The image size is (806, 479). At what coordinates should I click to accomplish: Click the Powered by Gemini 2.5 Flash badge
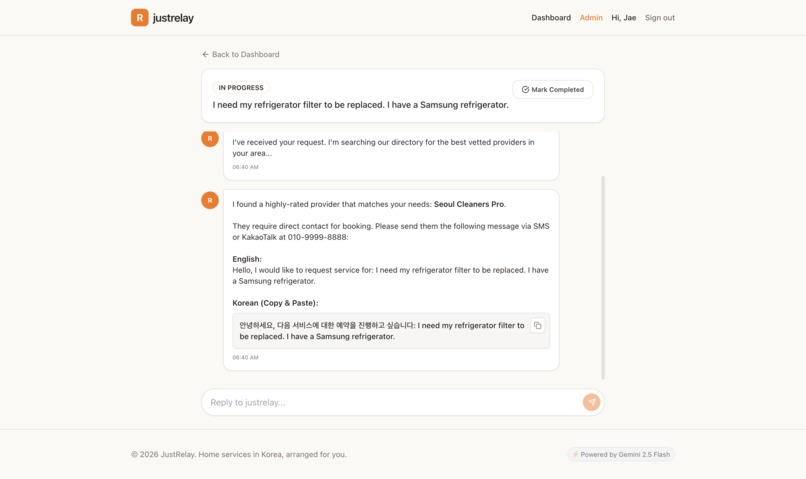tap(621, 454)
